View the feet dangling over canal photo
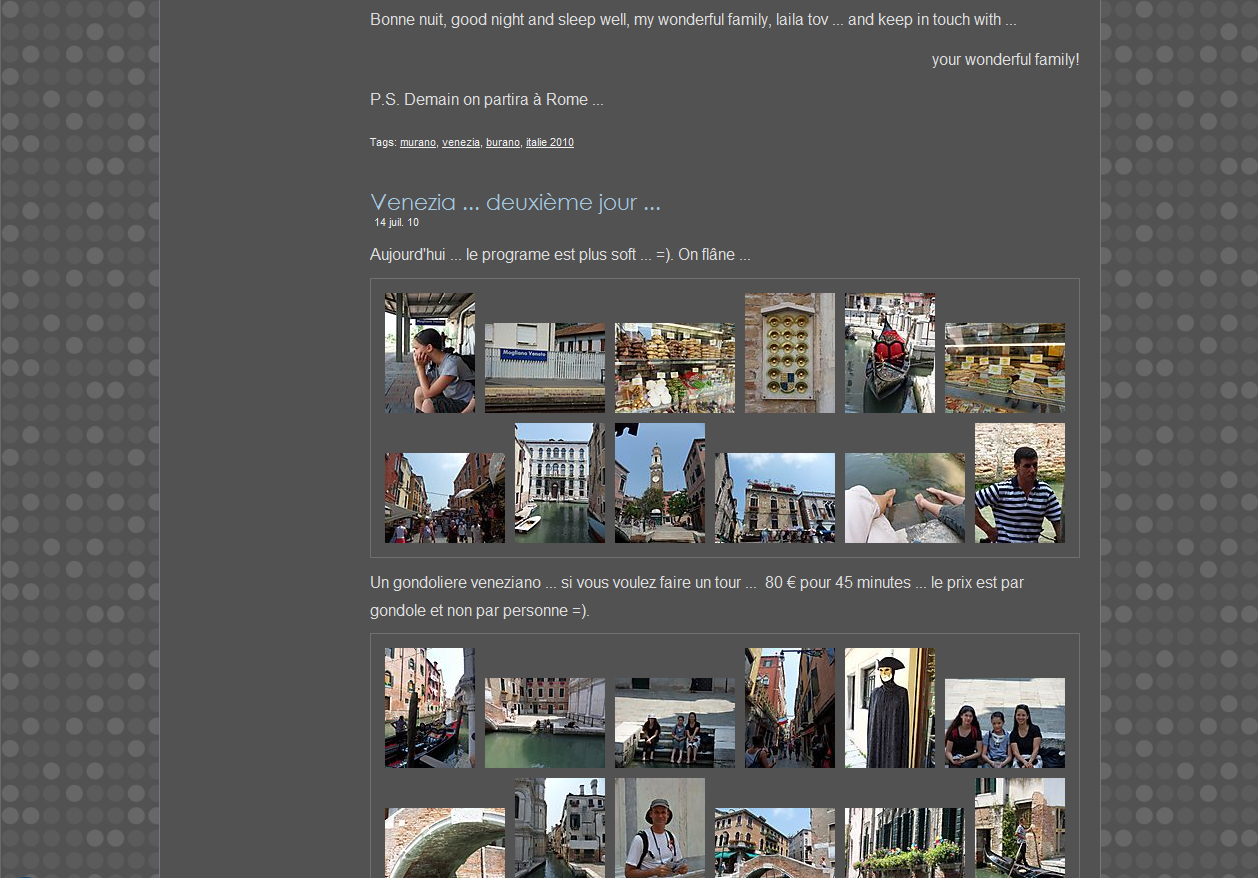 (905, 498)
